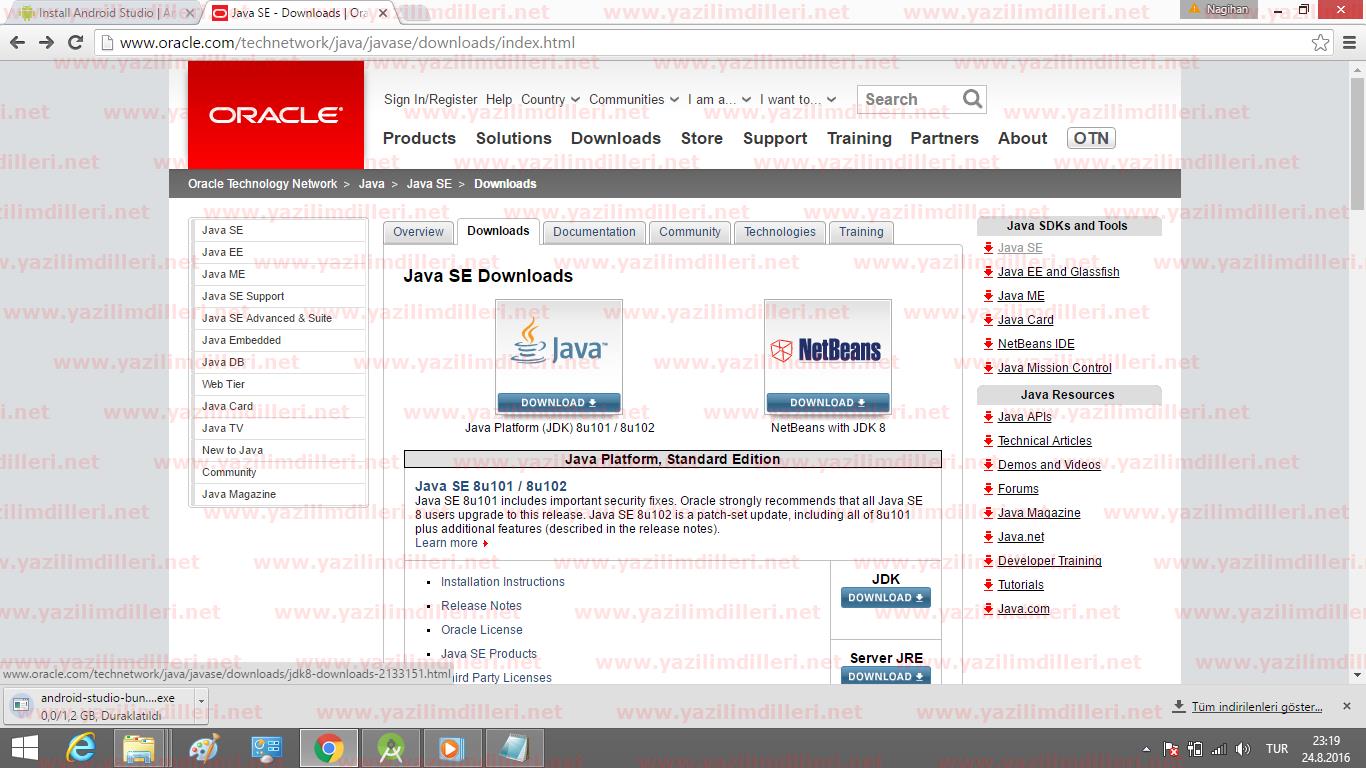Switch to the Training tab
The width and height of the screenshot is (1366, 768).
[x=861, y=232]
